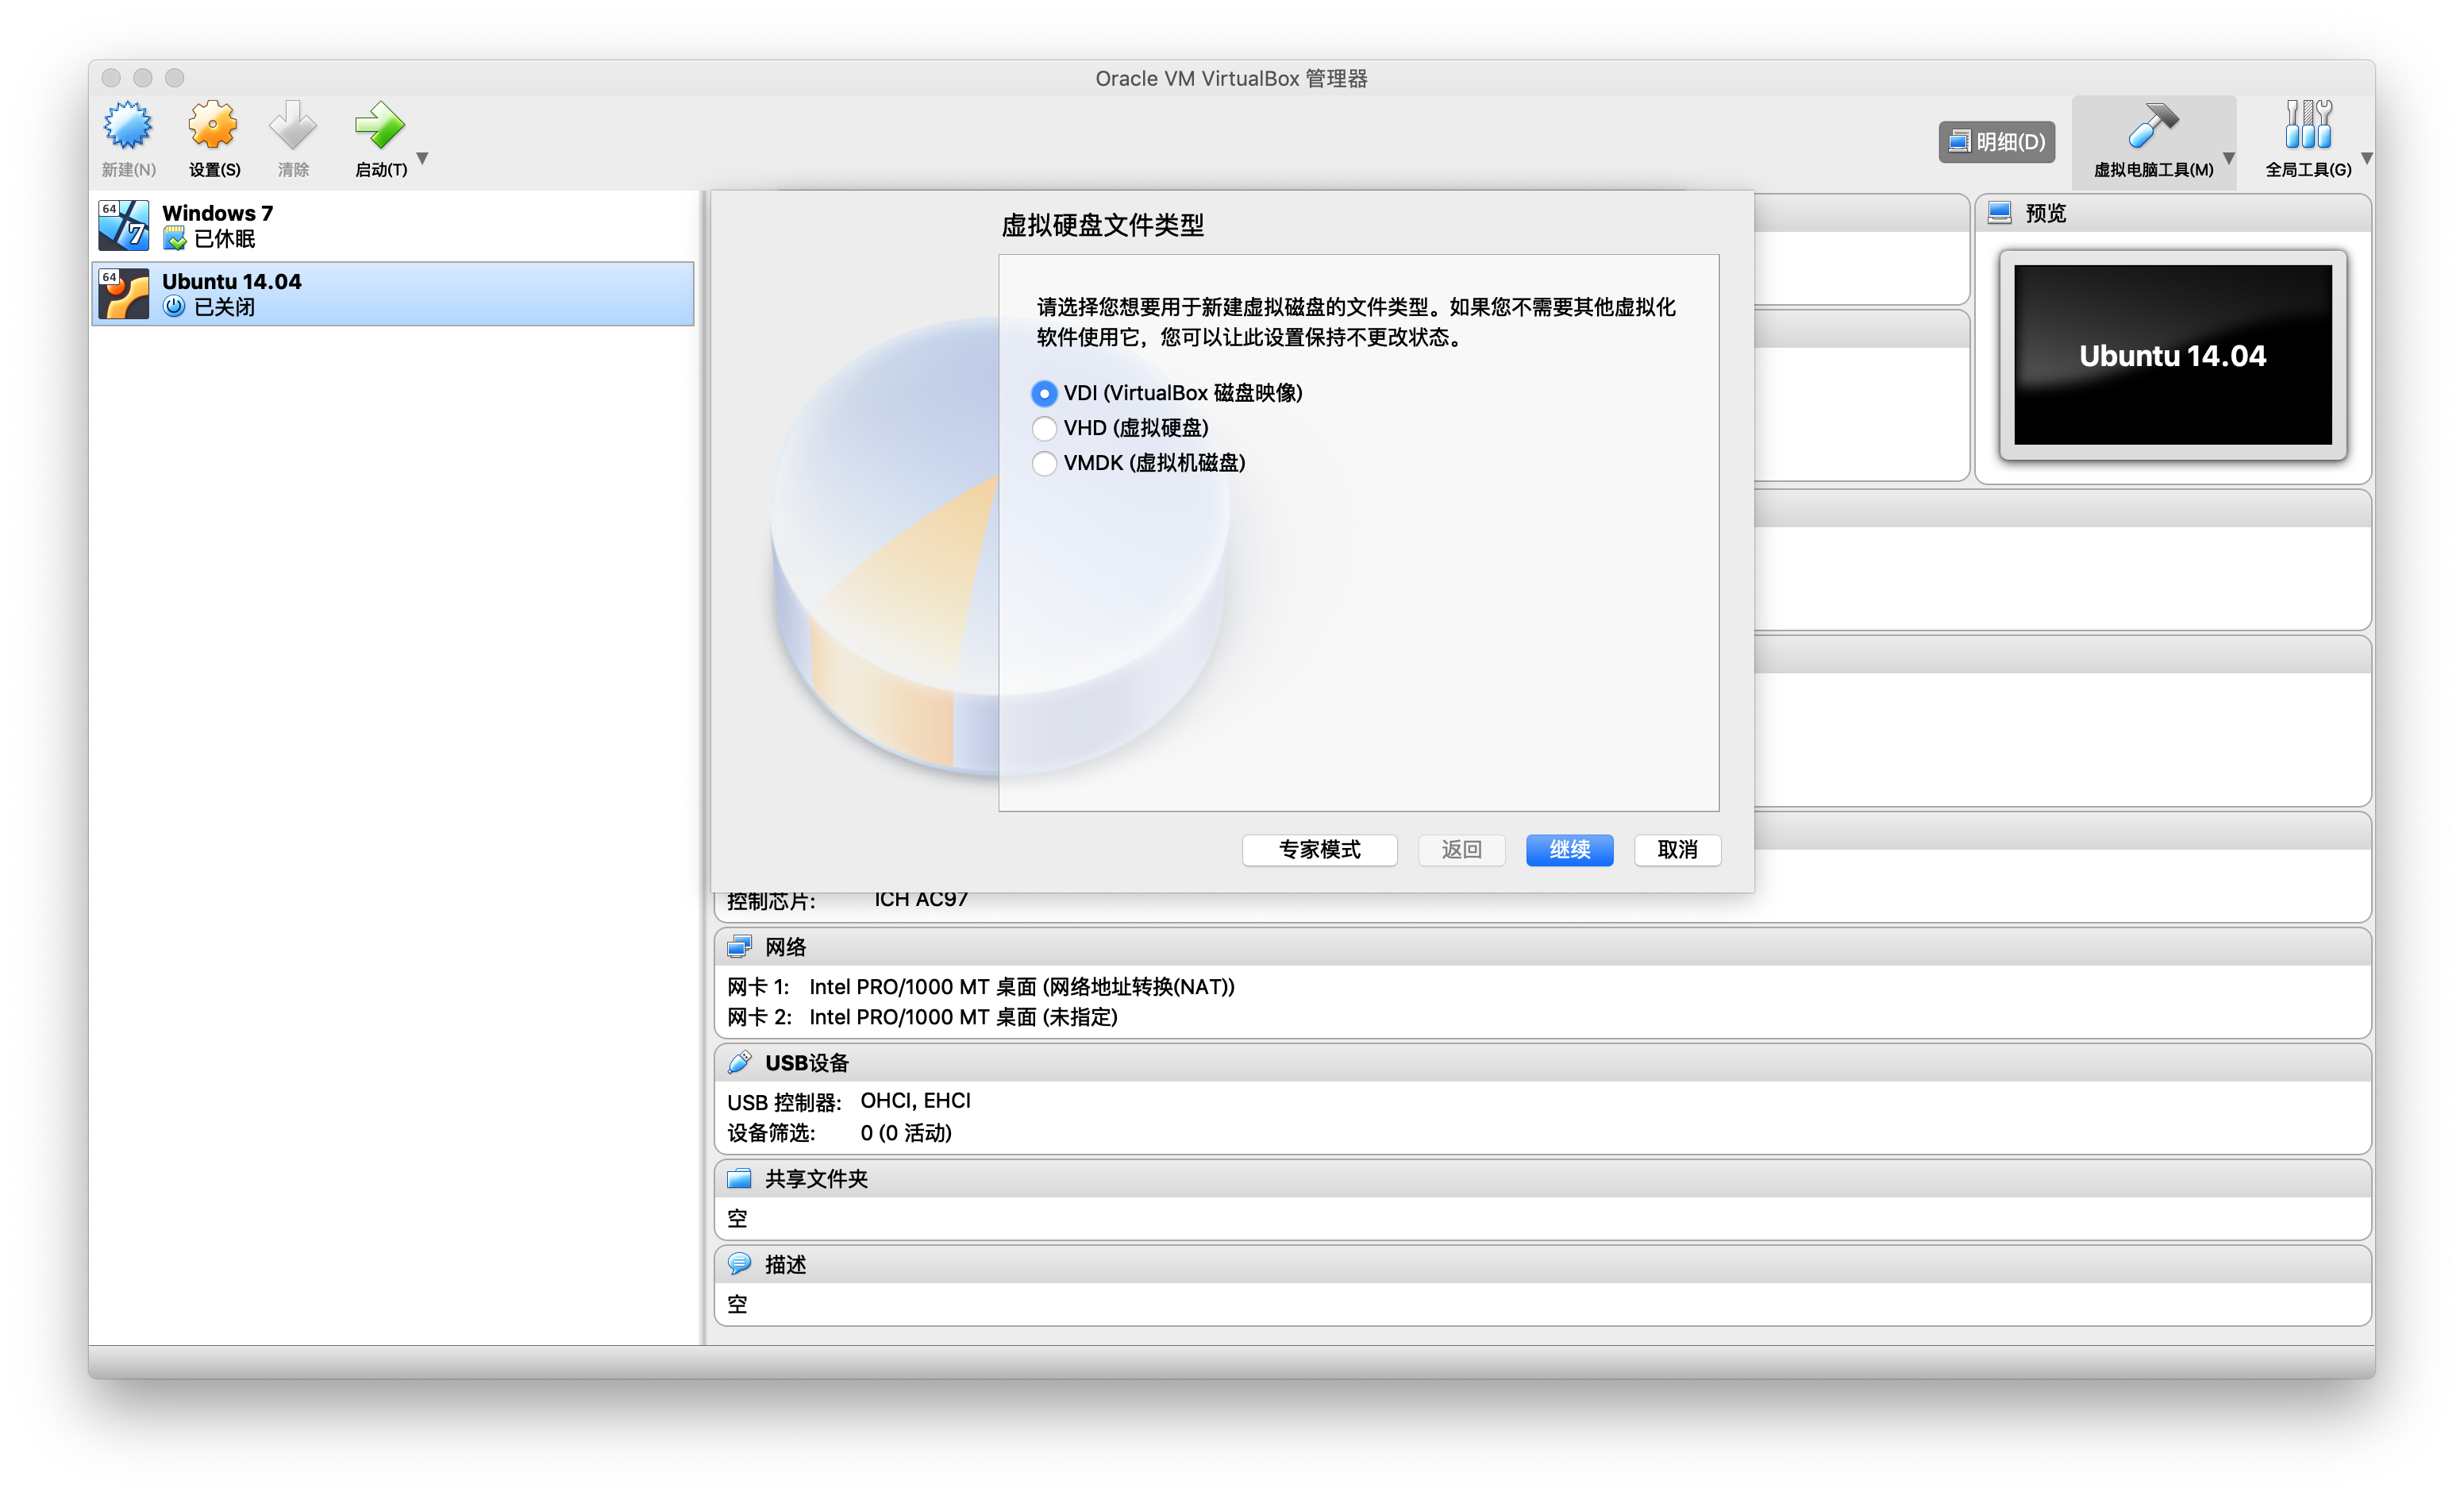Open the USB设备 section header
The image size is (2464, 1496).
pos(1543,1062)
